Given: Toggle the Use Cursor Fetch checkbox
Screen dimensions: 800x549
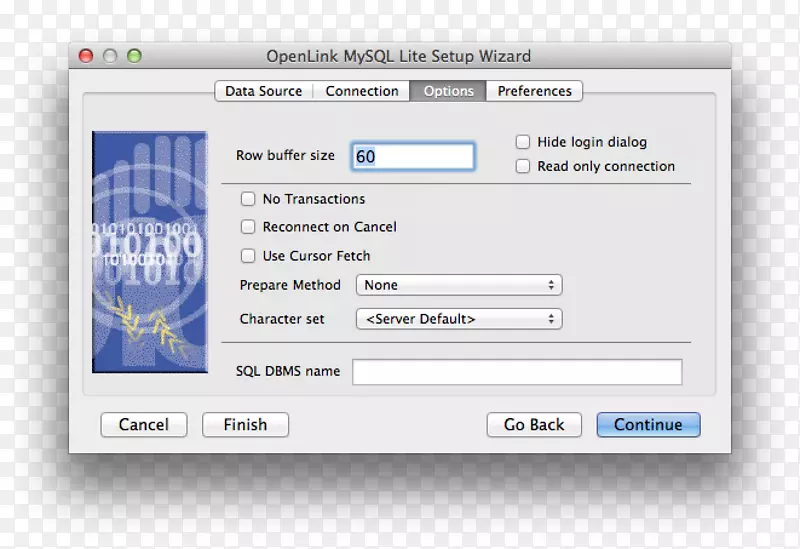Looking at the screenshot, I should tap(248, 256).
